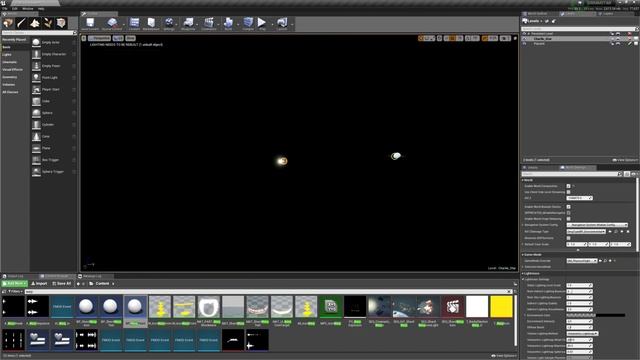
Task: Select the Player Start placement item
Action: click(53, 89)
